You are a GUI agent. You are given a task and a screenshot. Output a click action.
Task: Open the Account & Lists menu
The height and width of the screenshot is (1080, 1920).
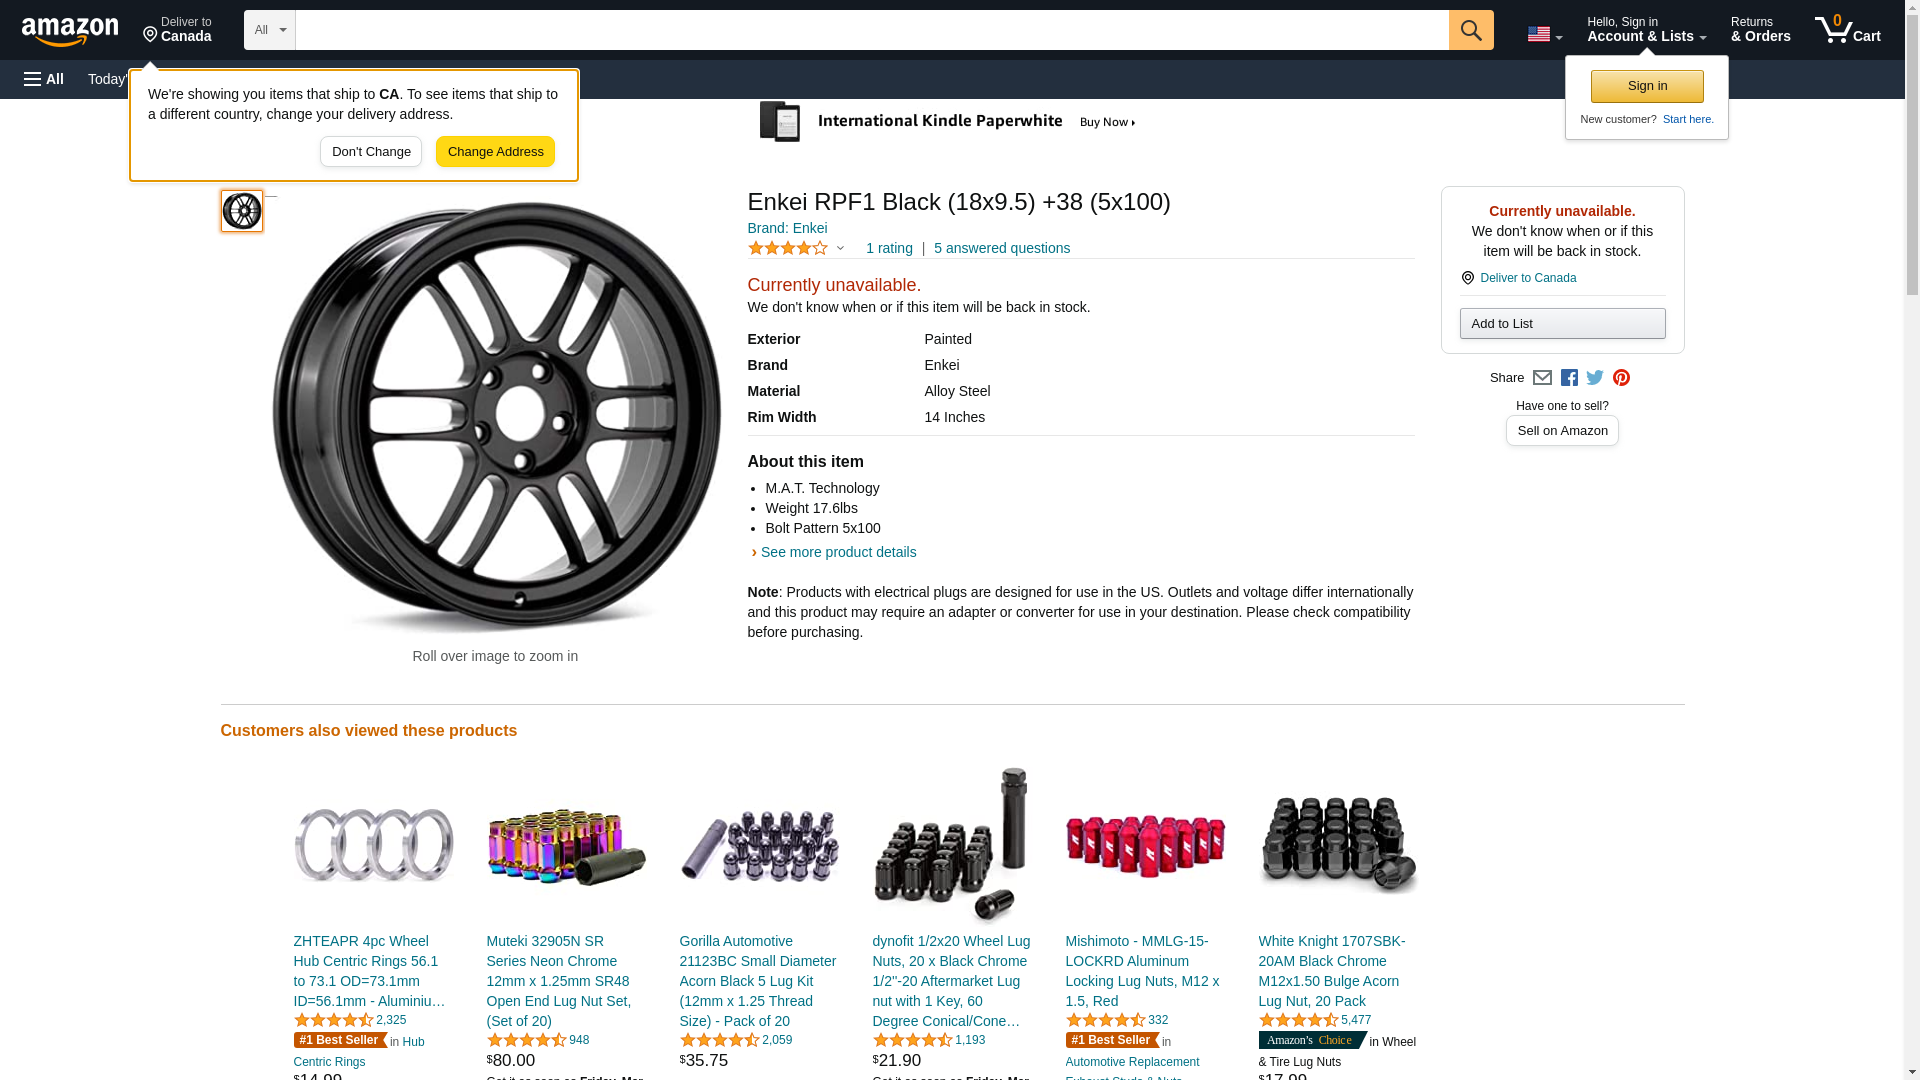pyautogui.click(x=1646, y=30)
